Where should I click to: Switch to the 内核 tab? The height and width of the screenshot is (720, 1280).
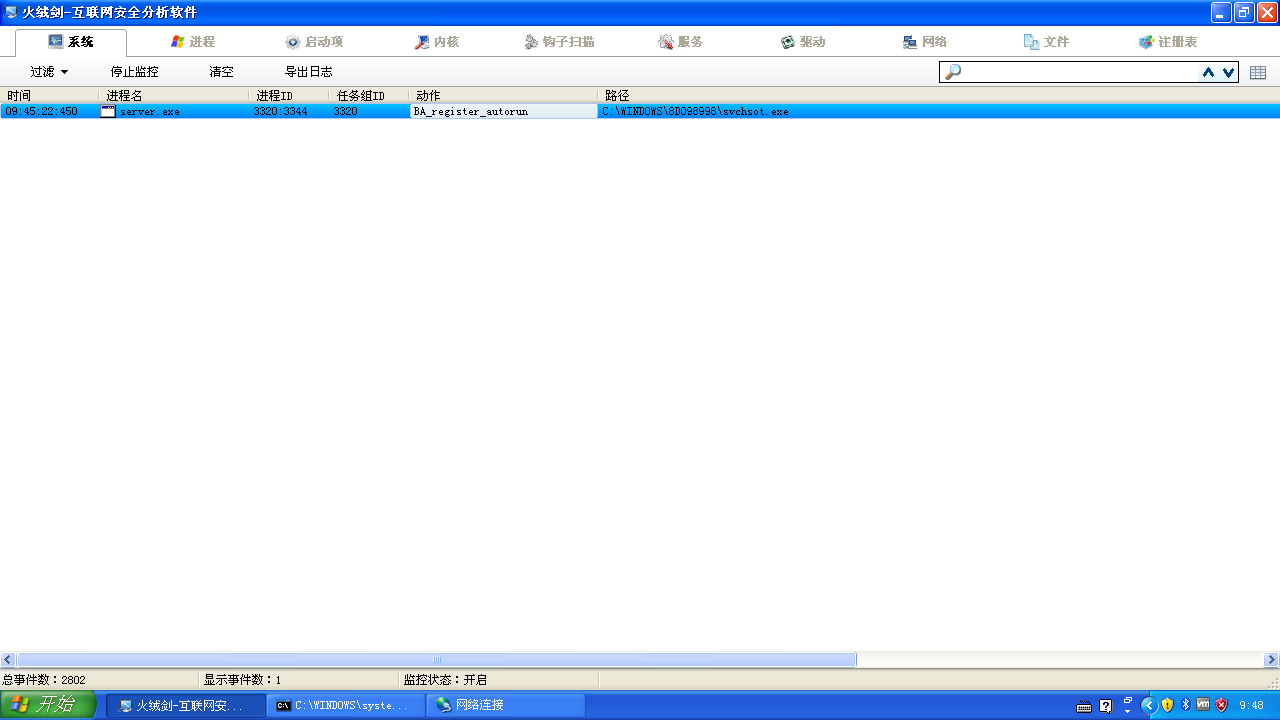437,42
